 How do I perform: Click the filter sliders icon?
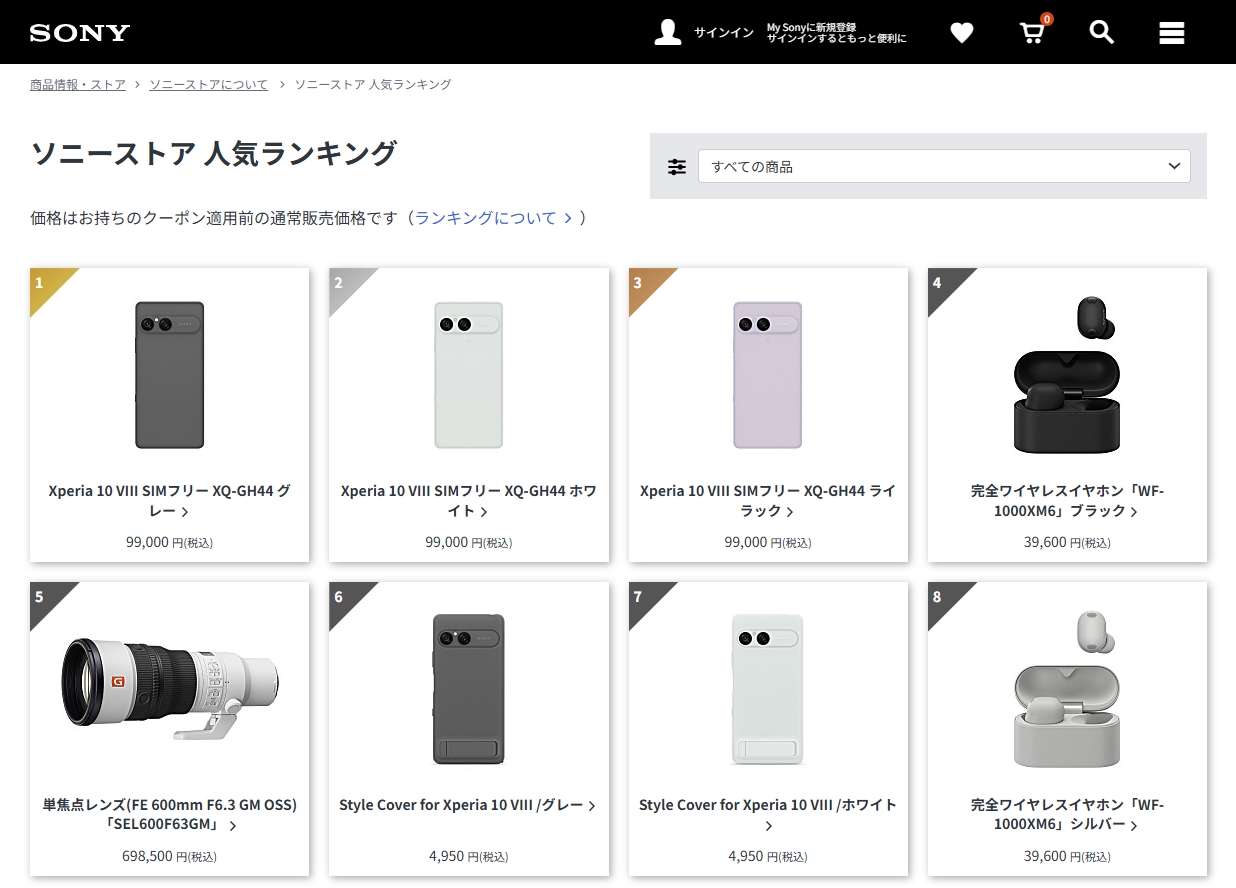(x=677, y=167)
